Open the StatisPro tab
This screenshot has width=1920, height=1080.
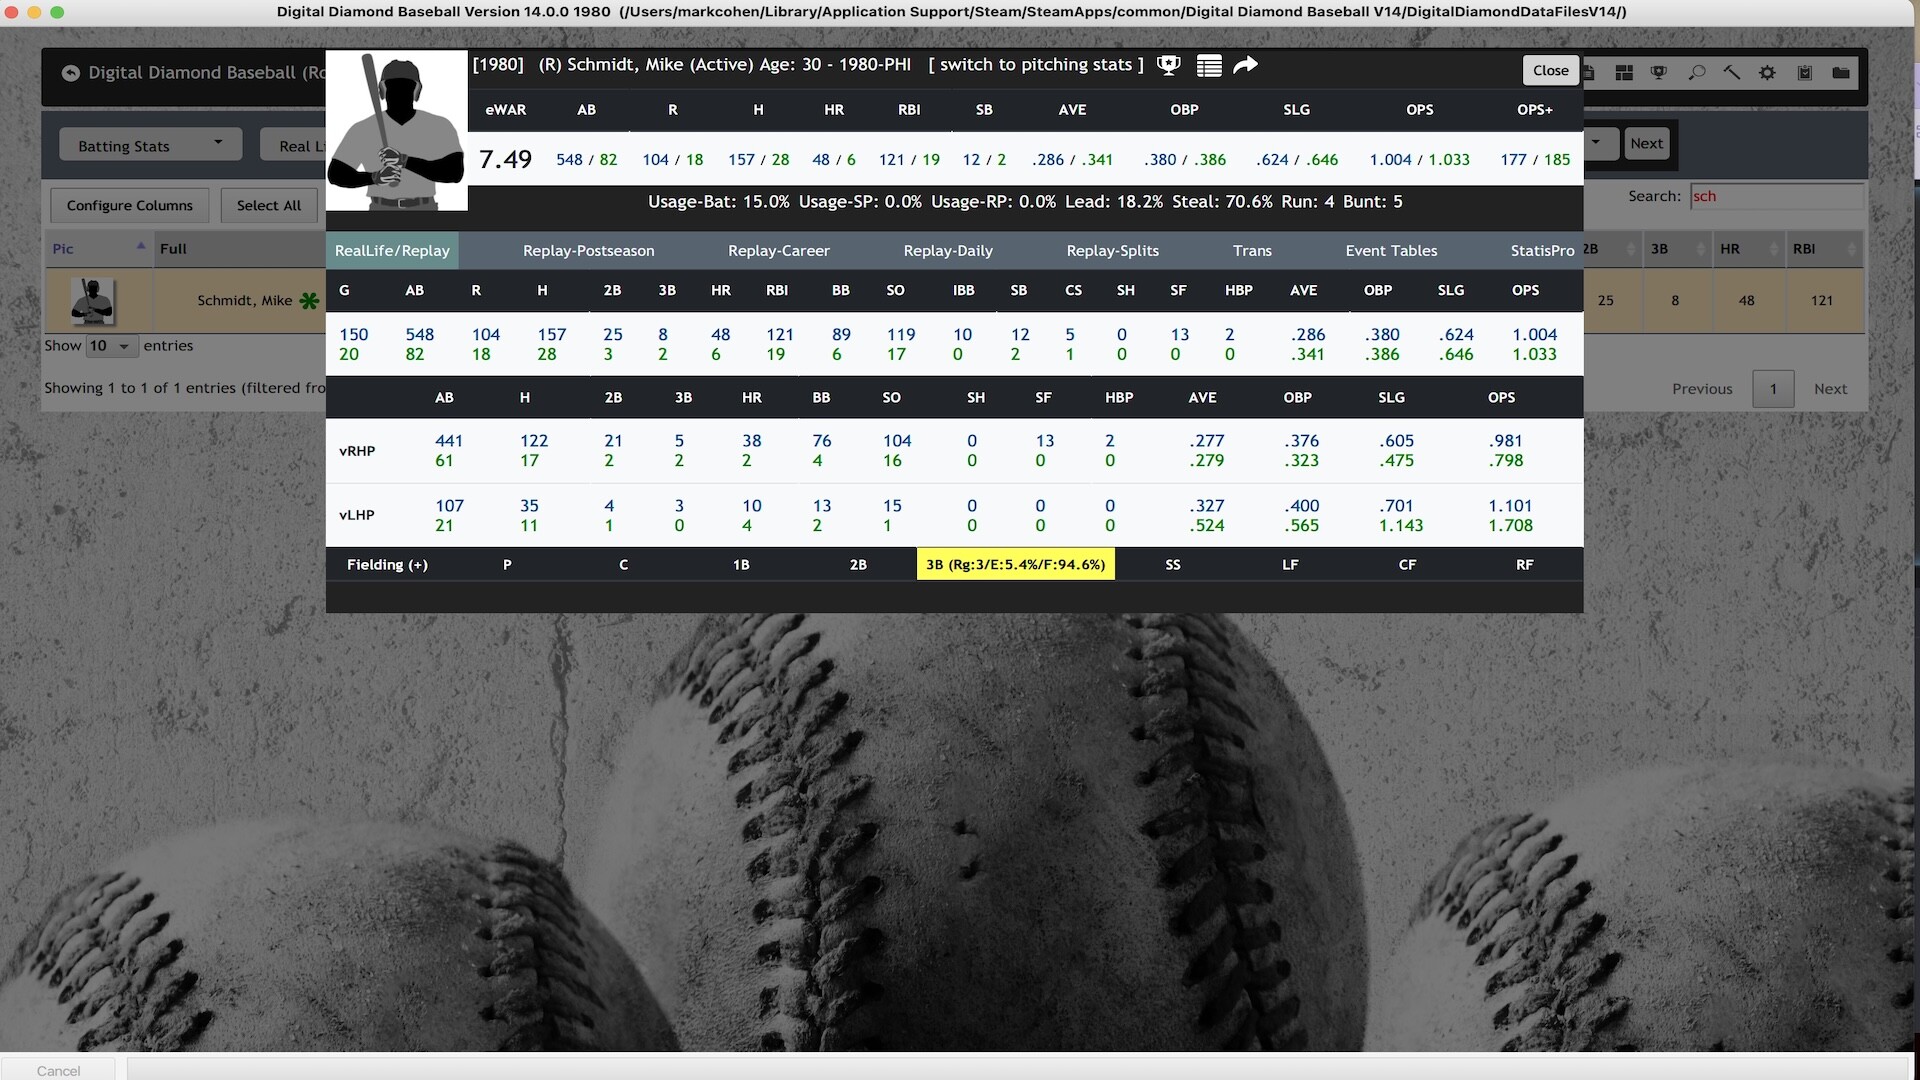pos(1541,251)
